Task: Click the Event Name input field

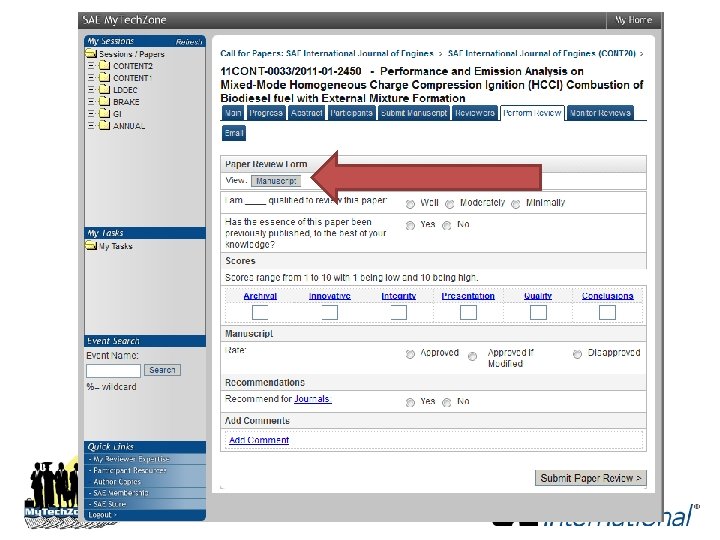Action: click(x=113, y=371)
